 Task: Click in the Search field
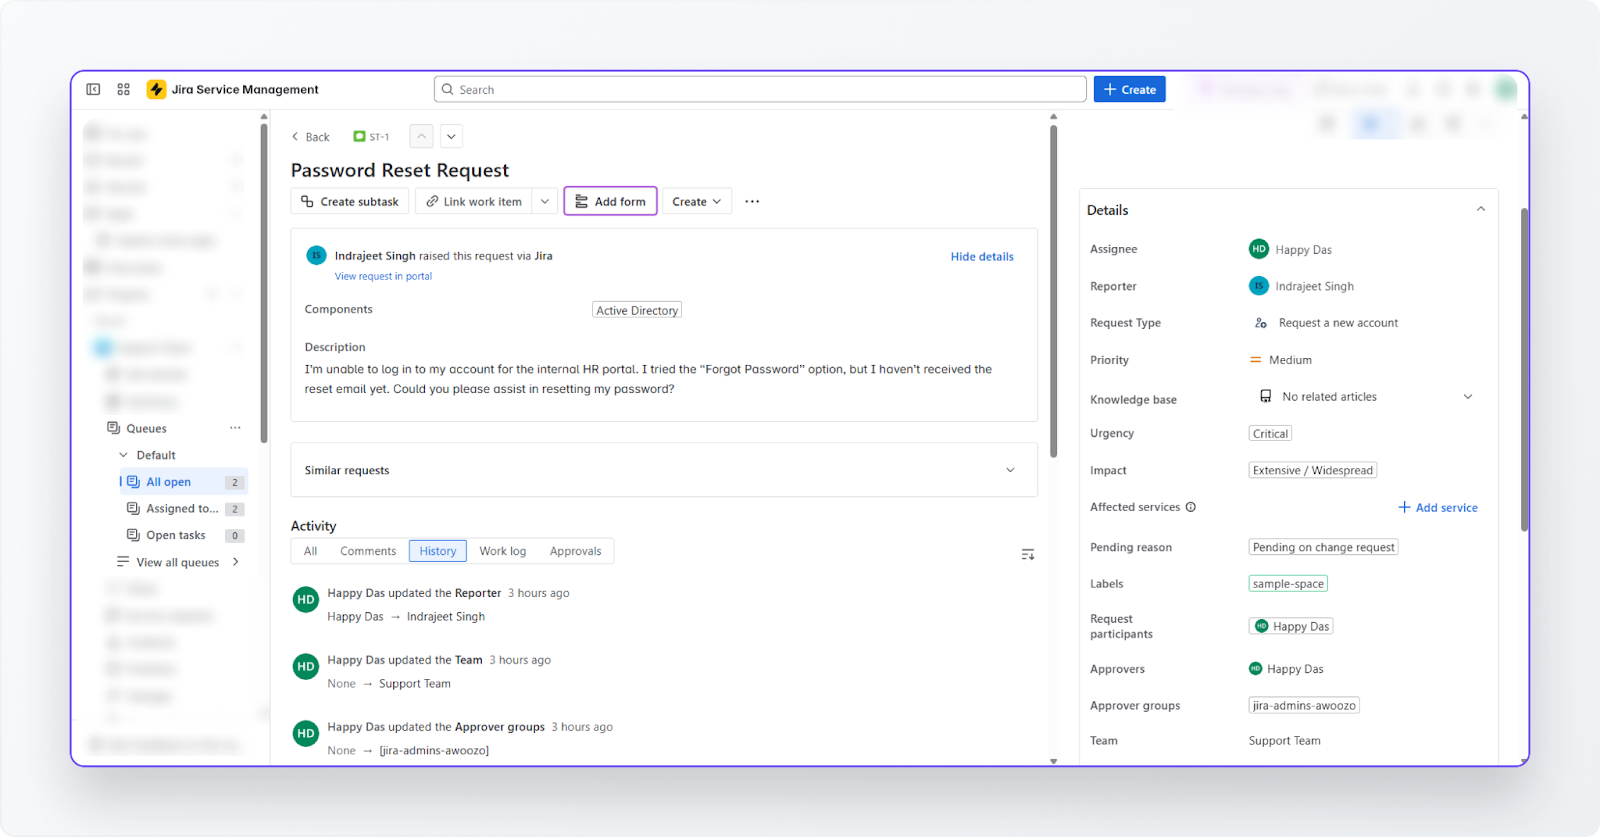click(760, 89)
